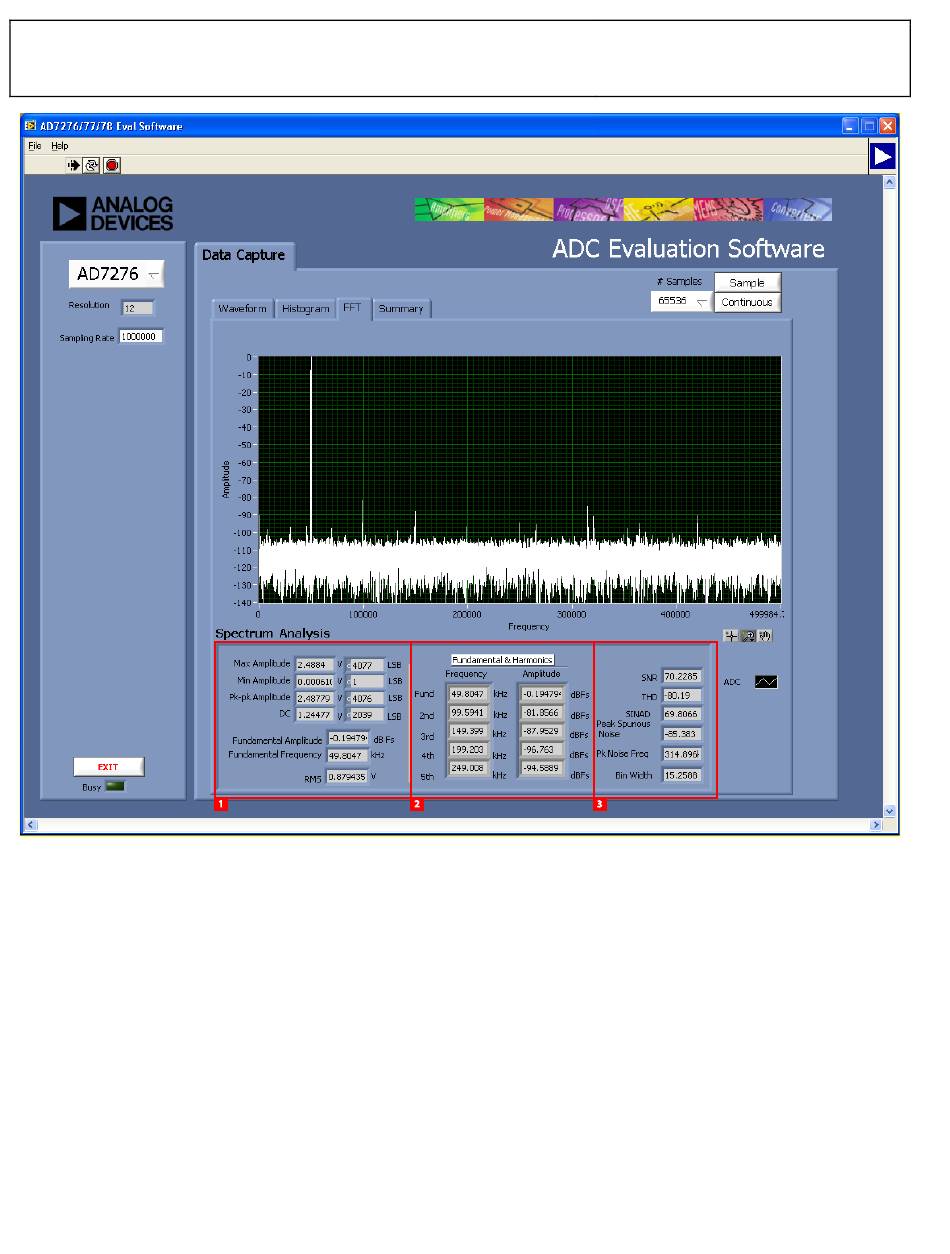Click the FFT spectrum plot area

point(520,479)
